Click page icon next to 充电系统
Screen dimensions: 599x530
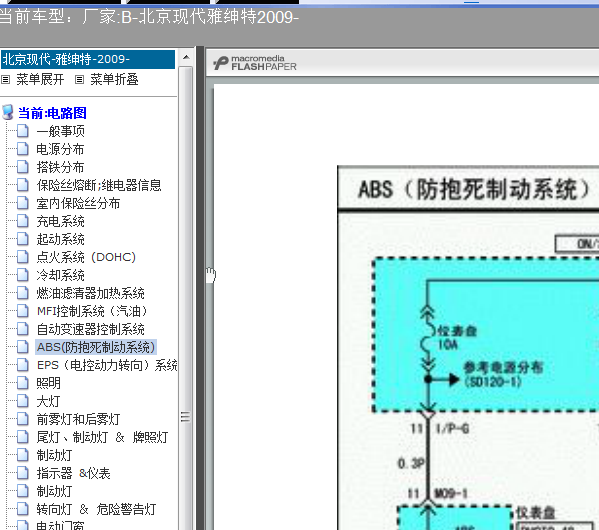tap(23, 221)
